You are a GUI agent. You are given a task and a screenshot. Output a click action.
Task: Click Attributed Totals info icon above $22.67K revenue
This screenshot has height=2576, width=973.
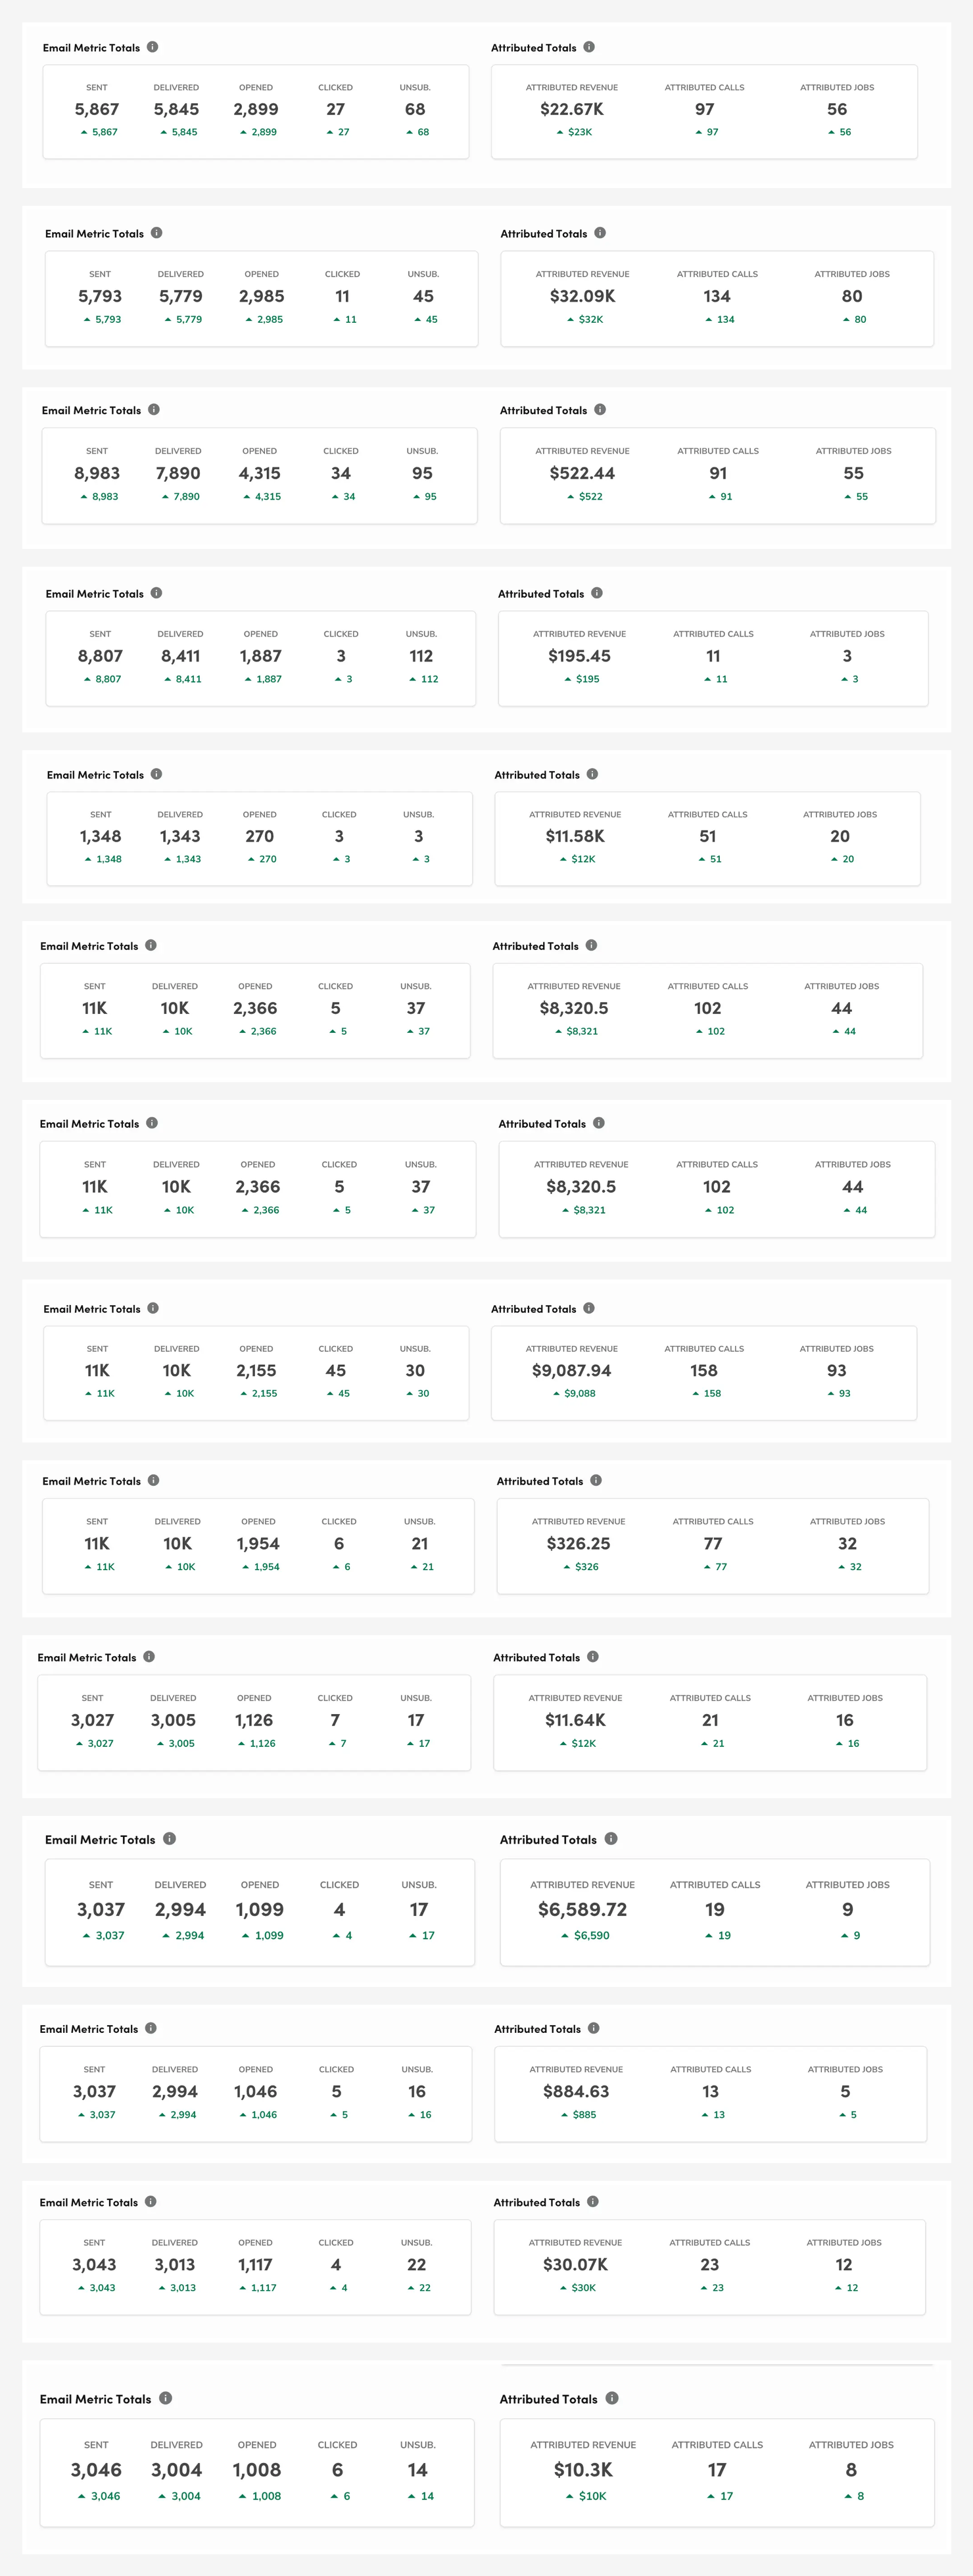pos(589,47)
